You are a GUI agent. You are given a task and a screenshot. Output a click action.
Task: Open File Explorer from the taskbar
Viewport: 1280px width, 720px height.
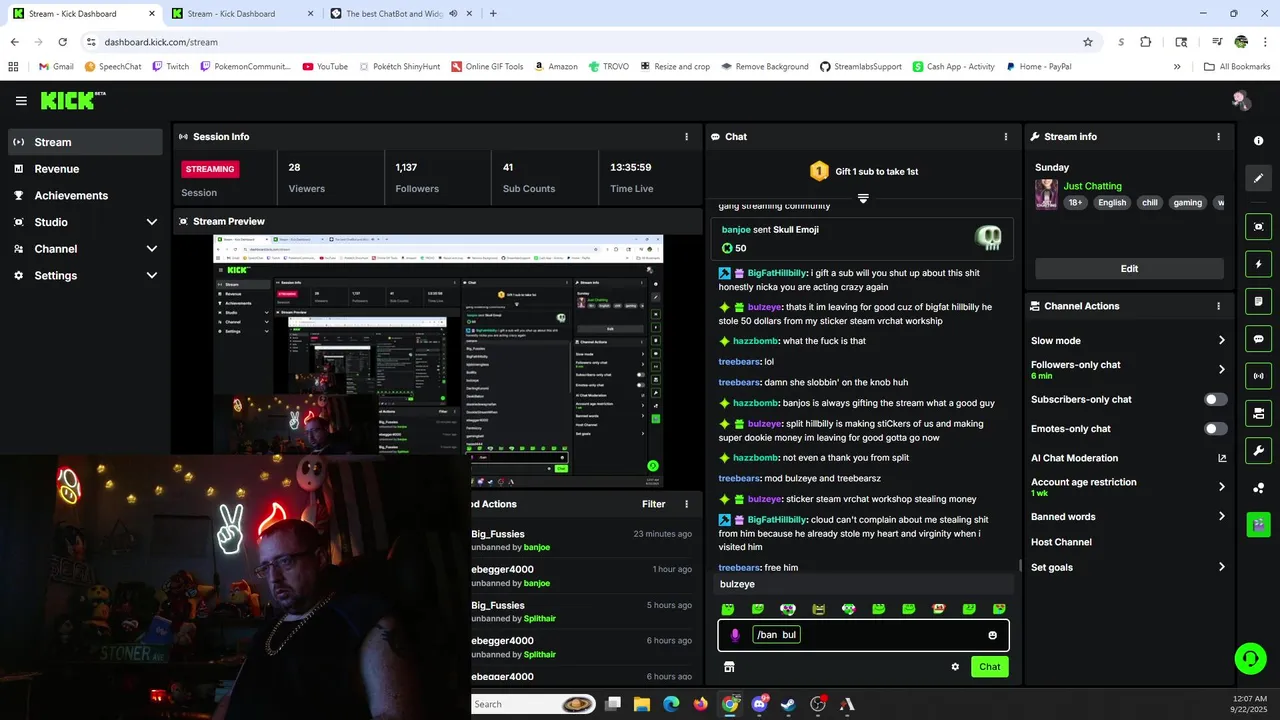tap(641, 704)
